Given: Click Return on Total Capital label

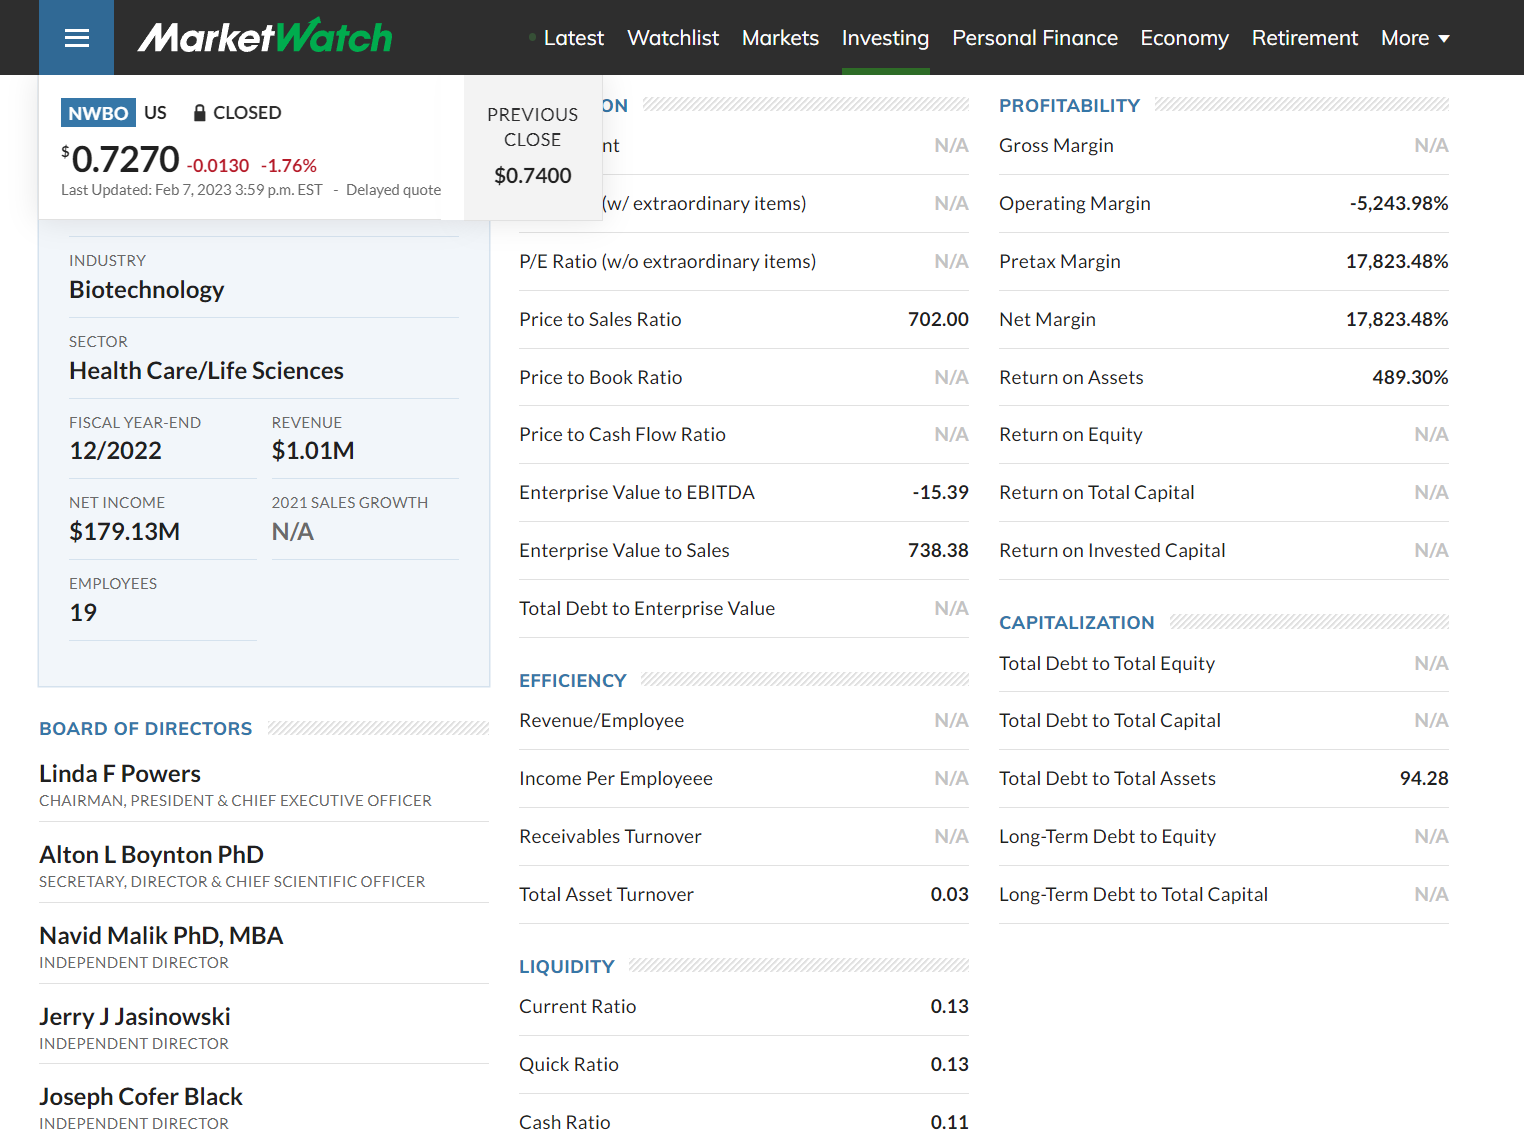Looking at the screenshot, I should tap(1096, 493).
